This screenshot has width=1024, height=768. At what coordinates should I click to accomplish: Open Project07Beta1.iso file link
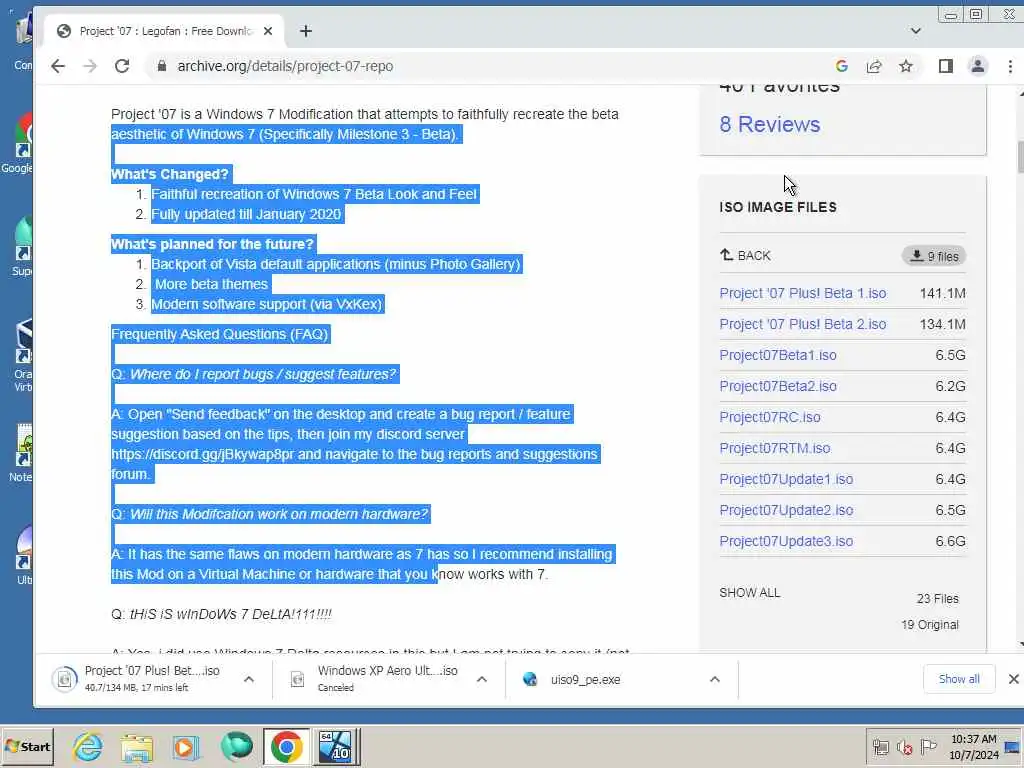(x=778, y=355)
